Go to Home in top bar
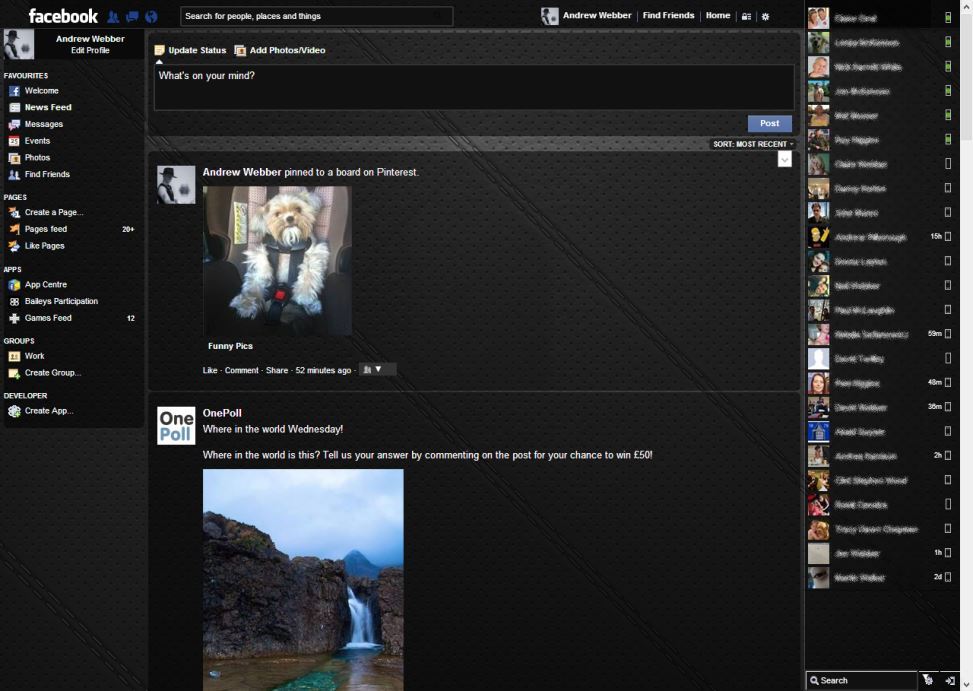Viewport: 973px width, 691px height. (717, 16)
